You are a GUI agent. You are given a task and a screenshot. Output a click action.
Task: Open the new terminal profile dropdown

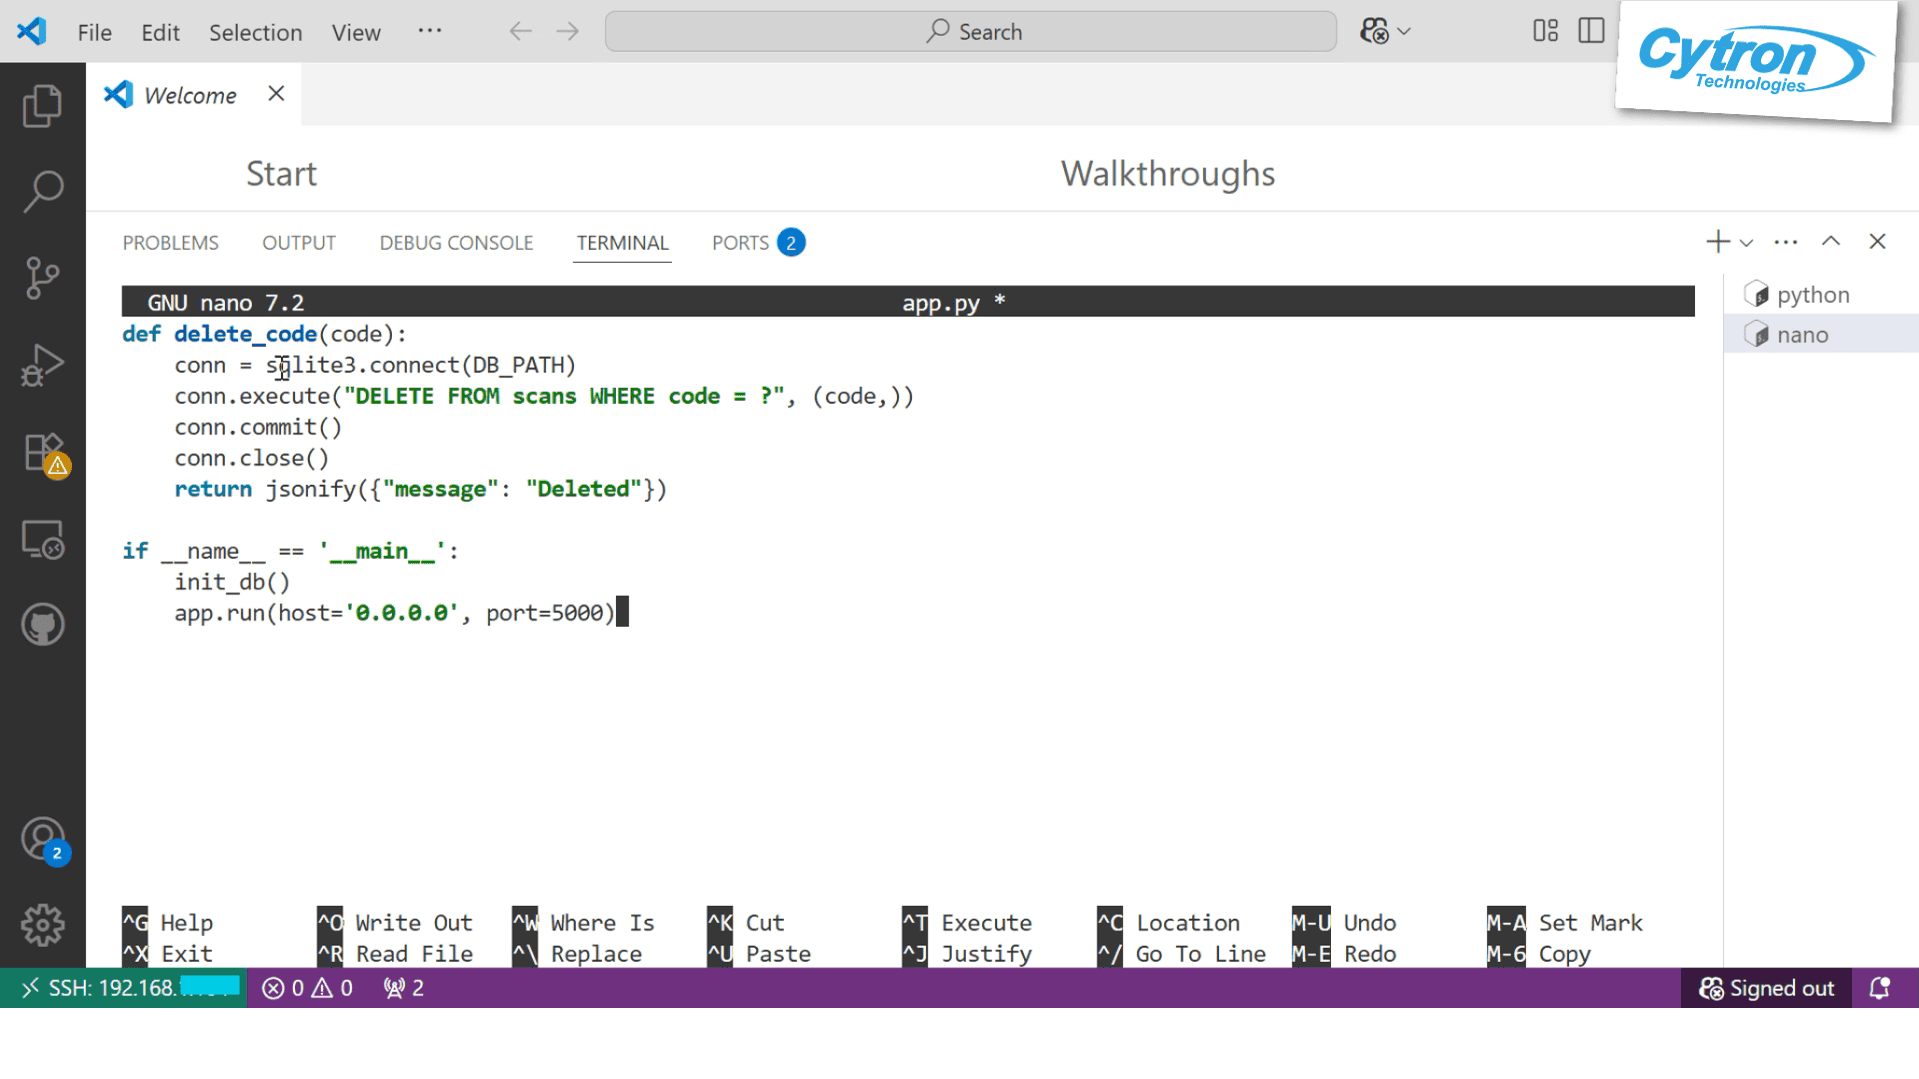point(1746,242)
